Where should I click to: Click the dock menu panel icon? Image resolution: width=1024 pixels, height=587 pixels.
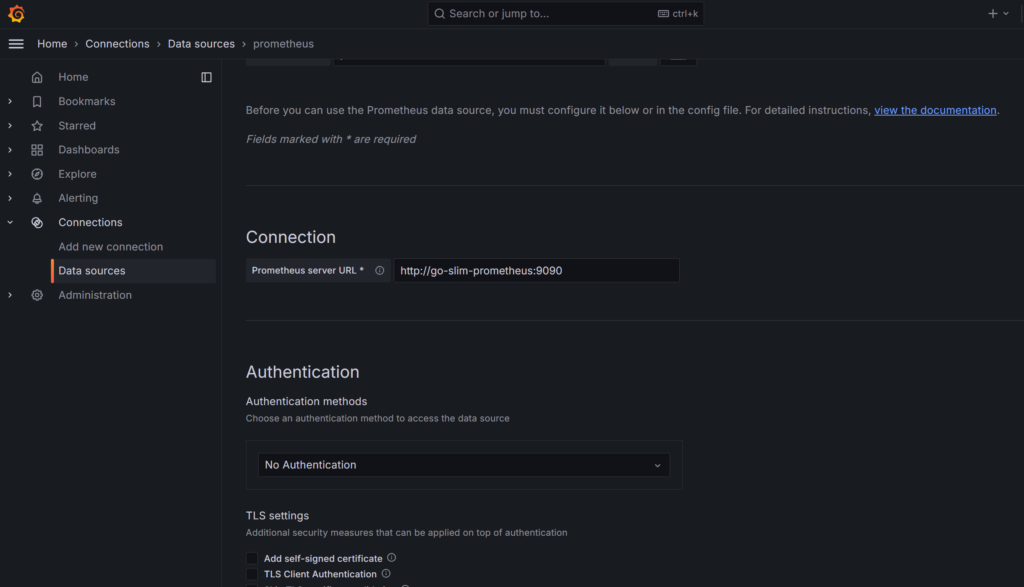pos(206,77)
